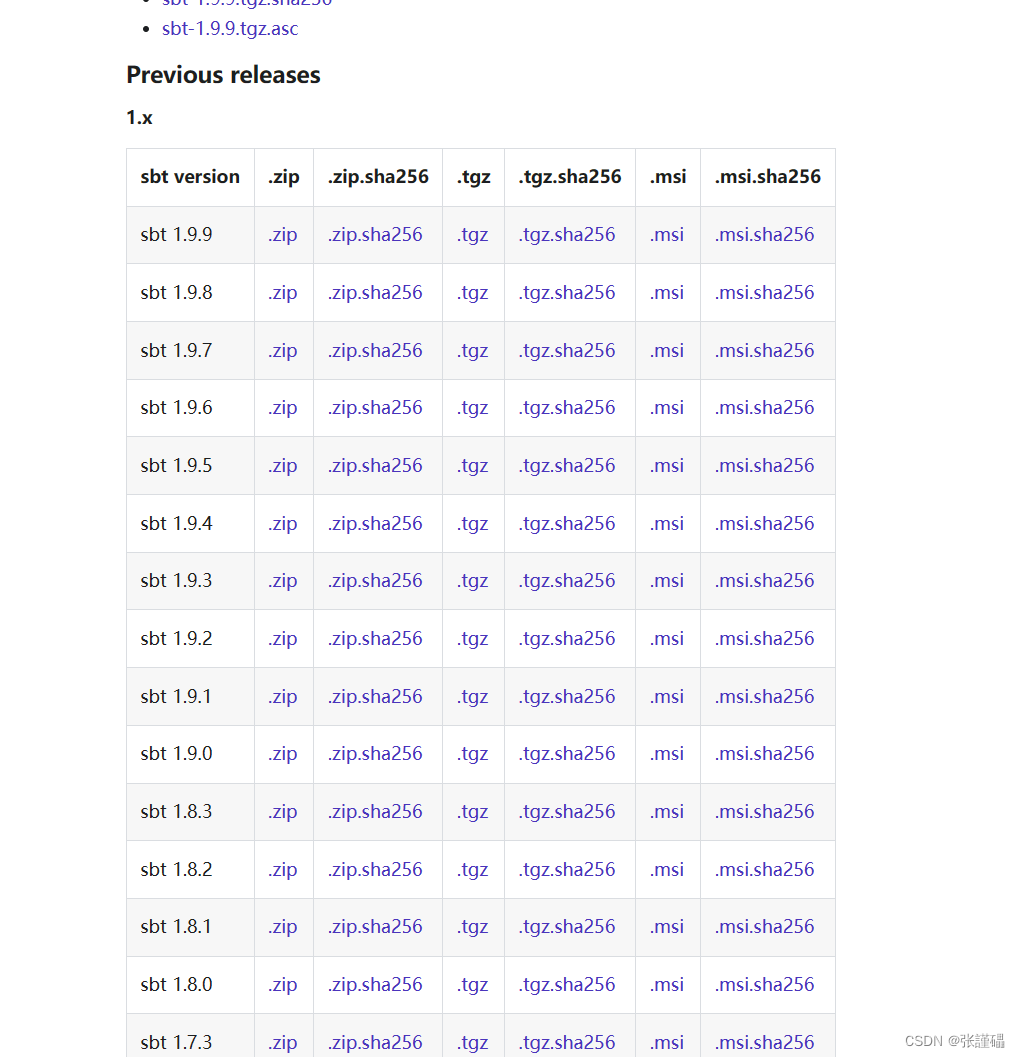Open .zip.sha256 for sbt 1.9.8

376,293
